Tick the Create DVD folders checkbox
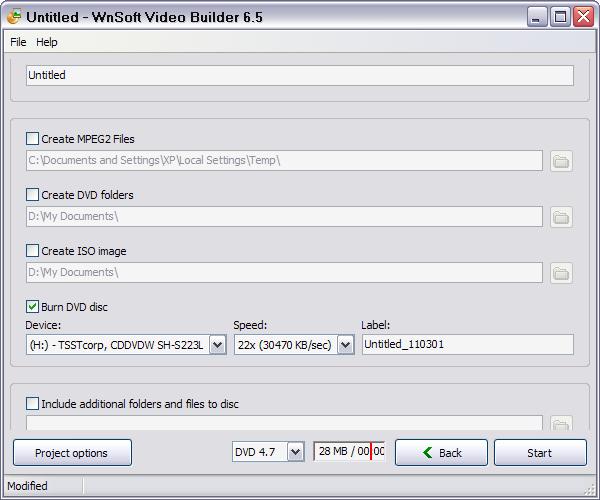600x500 pixels. (x=33, y=195)
